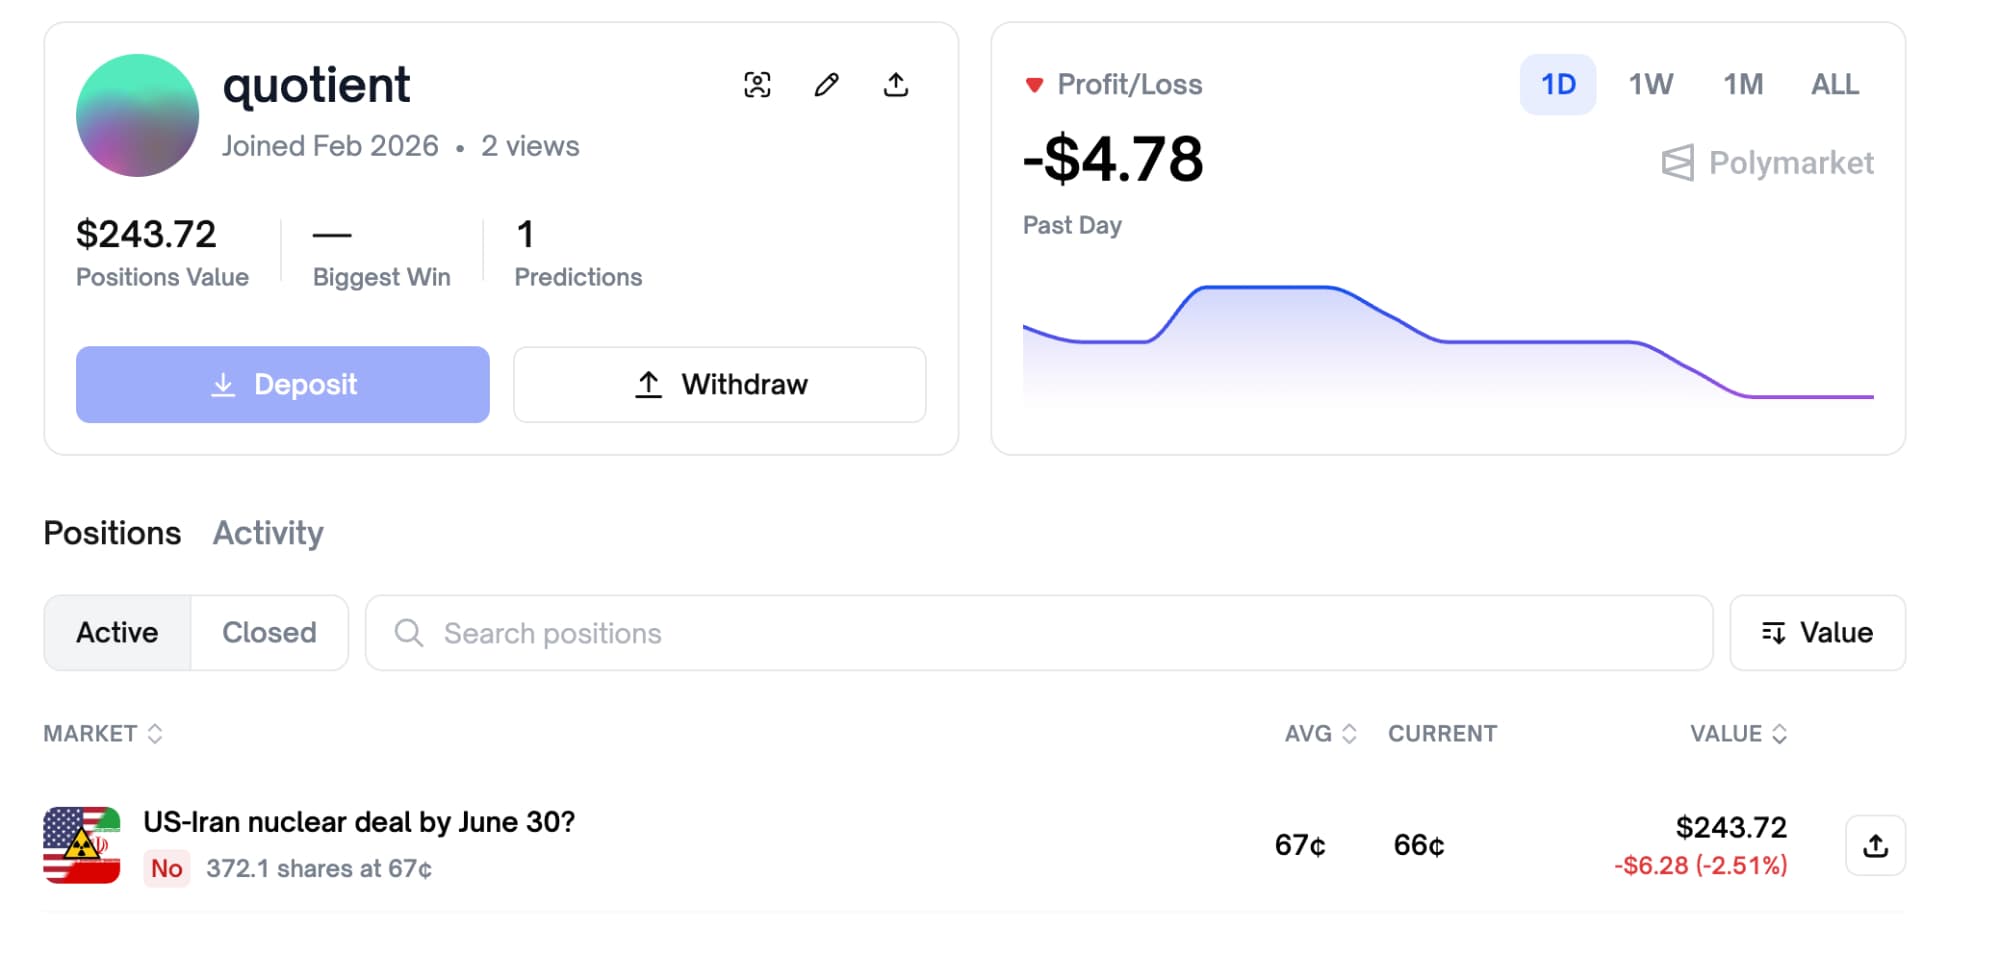This screenshot has width=2000, height=979.
Task: Click the magnifier icon in search bar
Action: coord(408,633)
